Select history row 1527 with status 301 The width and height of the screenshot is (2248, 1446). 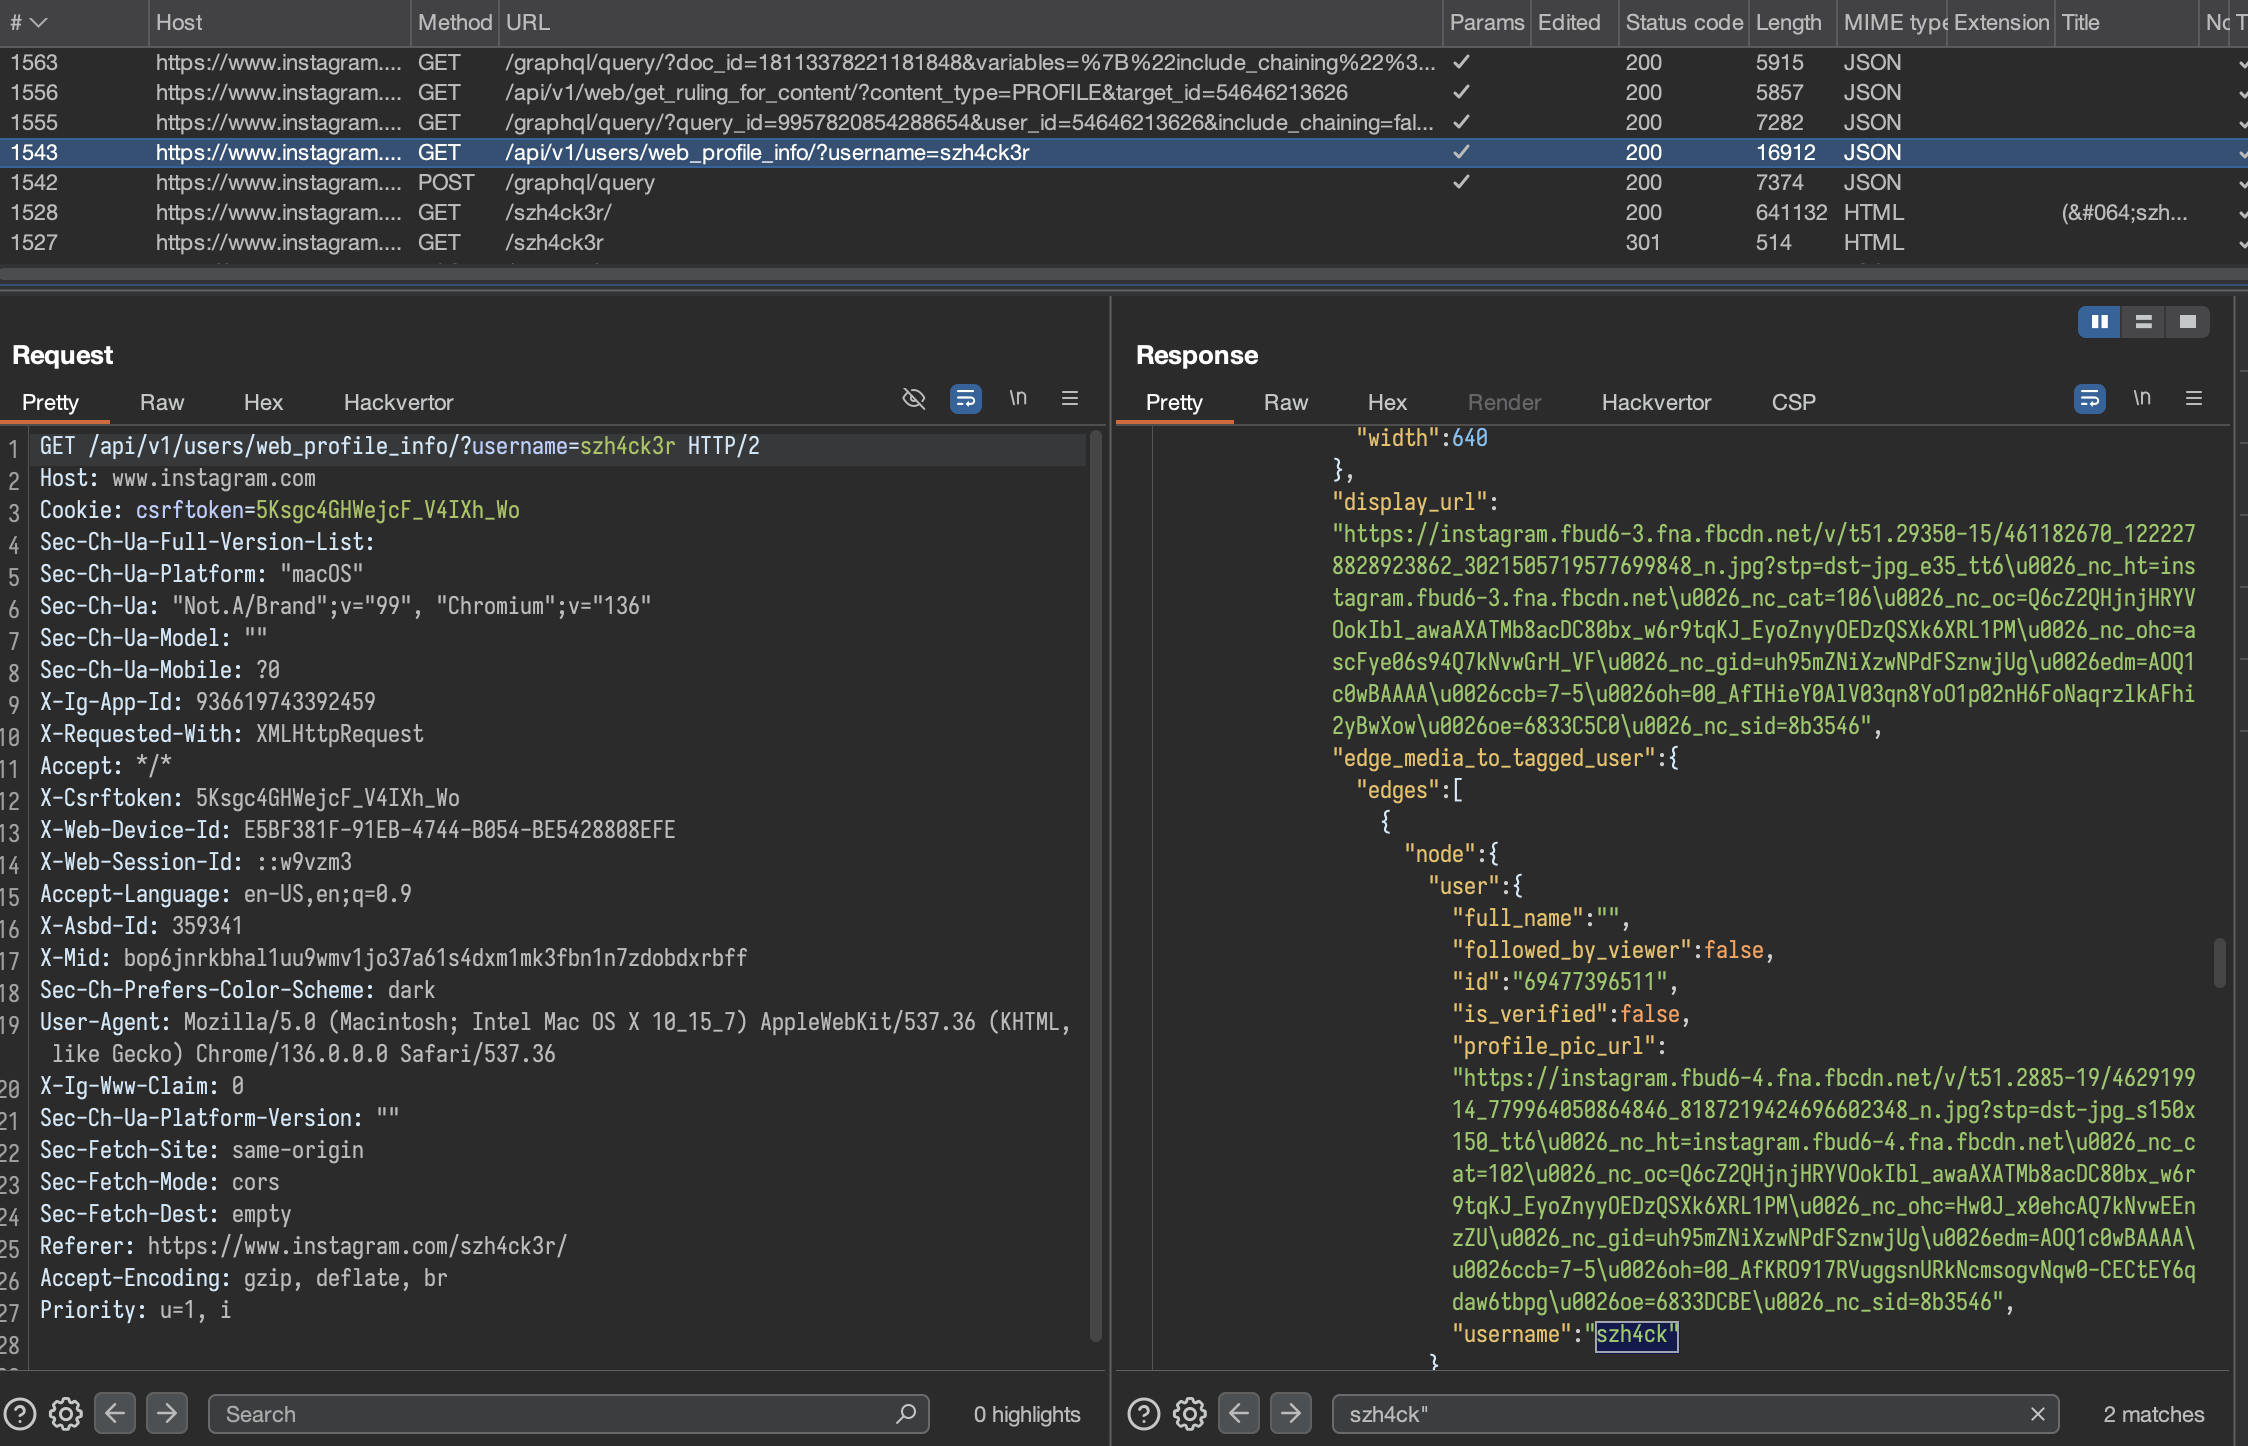coord(1124,242)
